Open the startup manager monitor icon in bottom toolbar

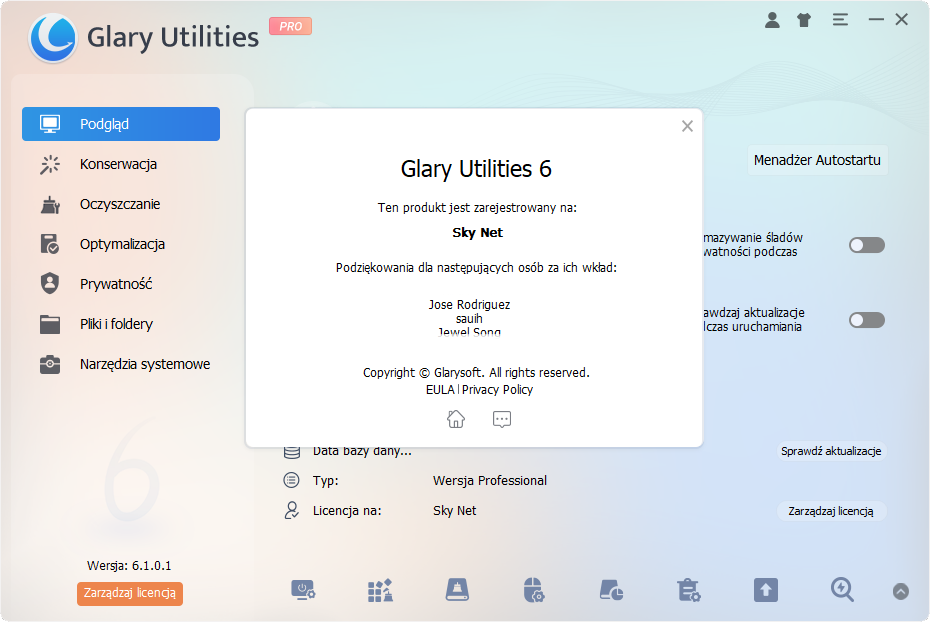coord(303,591)
